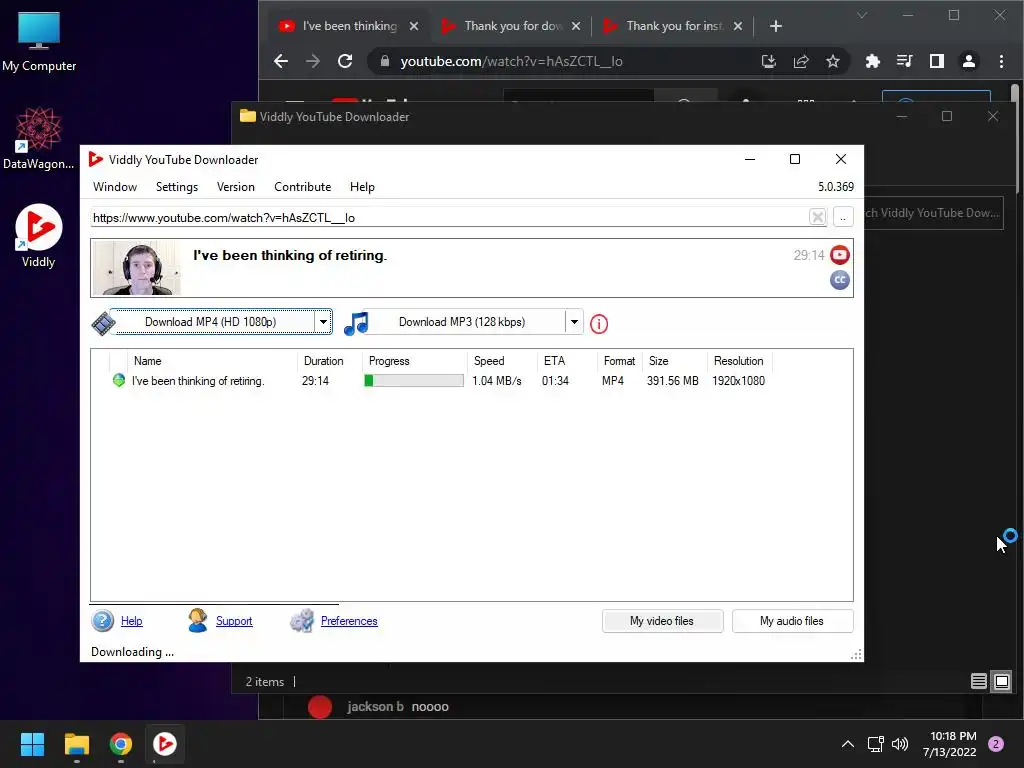This screenshot has width=1024, height=768.
Task: Open the Settings menu
Action: (177, 187)
